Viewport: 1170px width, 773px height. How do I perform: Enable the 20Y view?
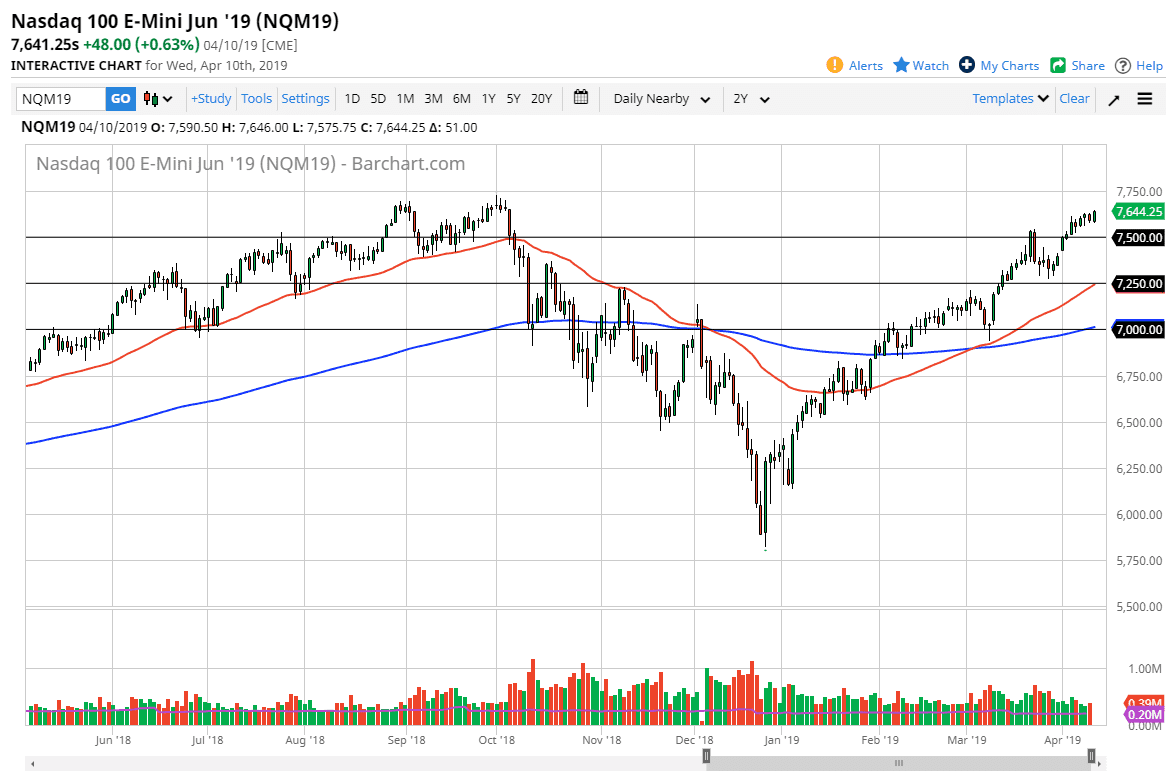tap(541, 98)
